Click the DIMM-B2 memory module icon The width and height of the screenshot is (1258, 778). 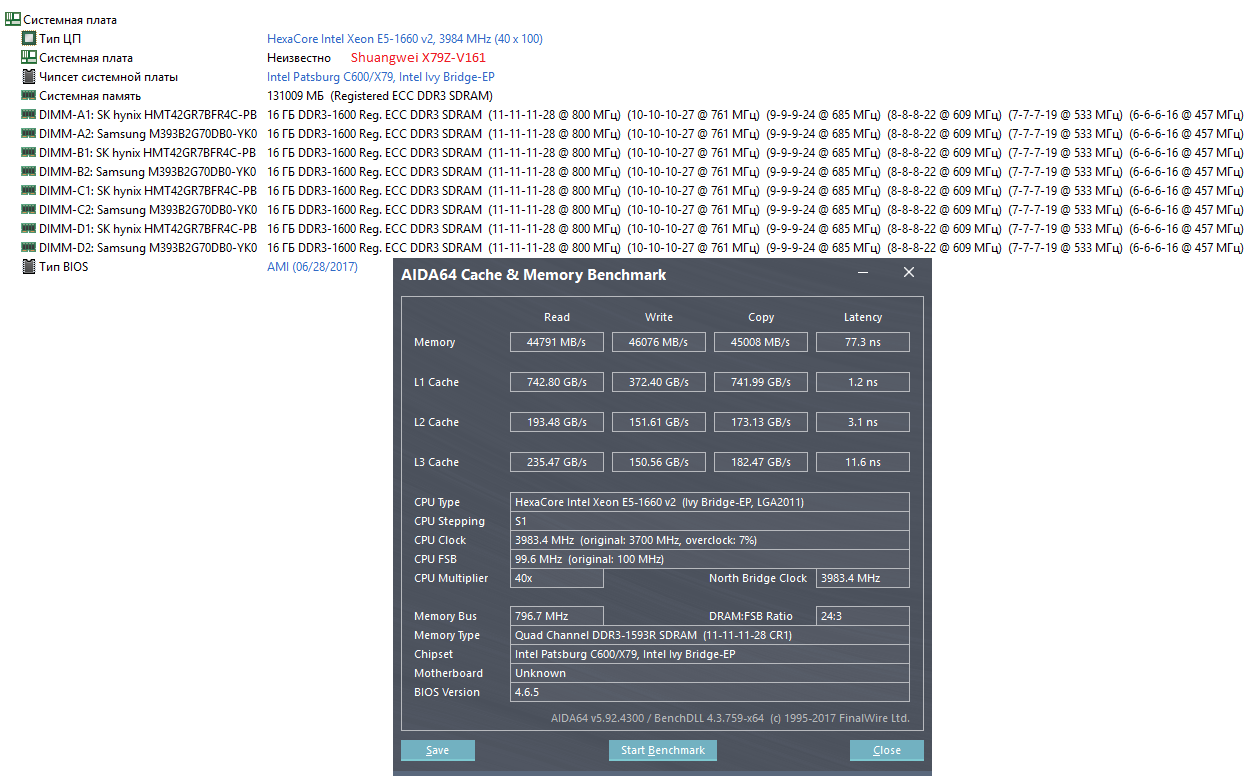click(x=29, y=172)
